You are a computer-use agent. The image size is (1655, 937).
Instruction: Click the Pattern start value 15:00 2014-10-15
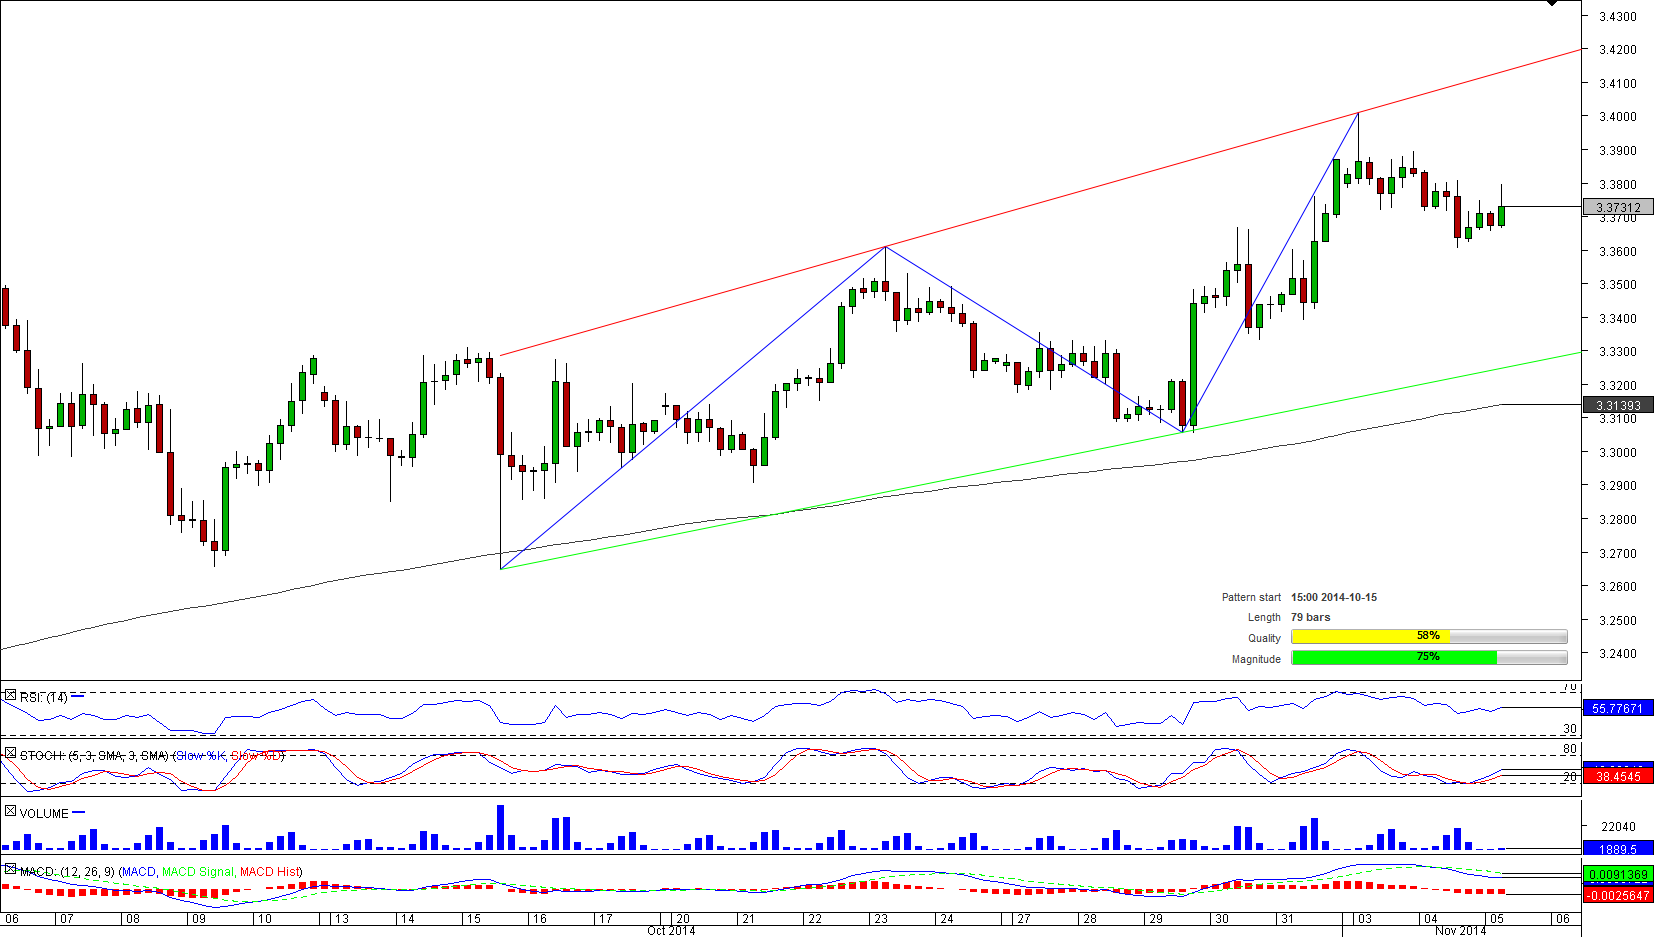coord(1334,597)
